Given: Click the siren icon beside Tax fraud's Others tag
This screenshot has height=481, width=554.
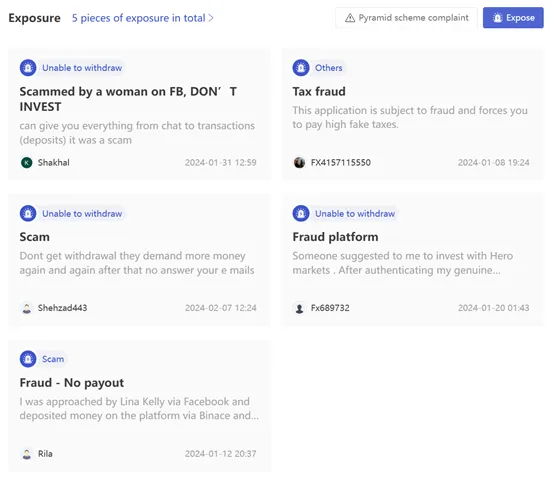Looking at the screenshot, I should pyautogui.click(x=301, y=68).
